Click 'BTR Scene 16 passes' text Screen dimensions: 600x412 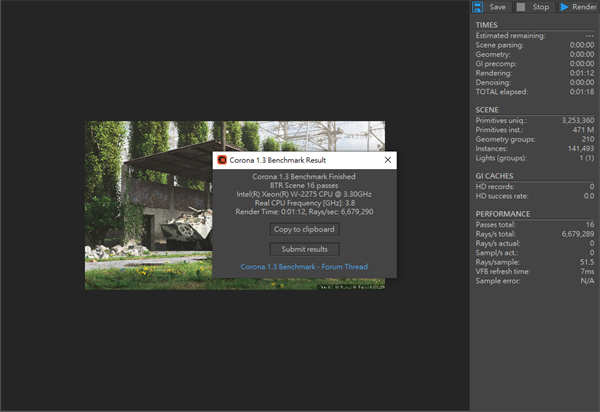point(304,186)
